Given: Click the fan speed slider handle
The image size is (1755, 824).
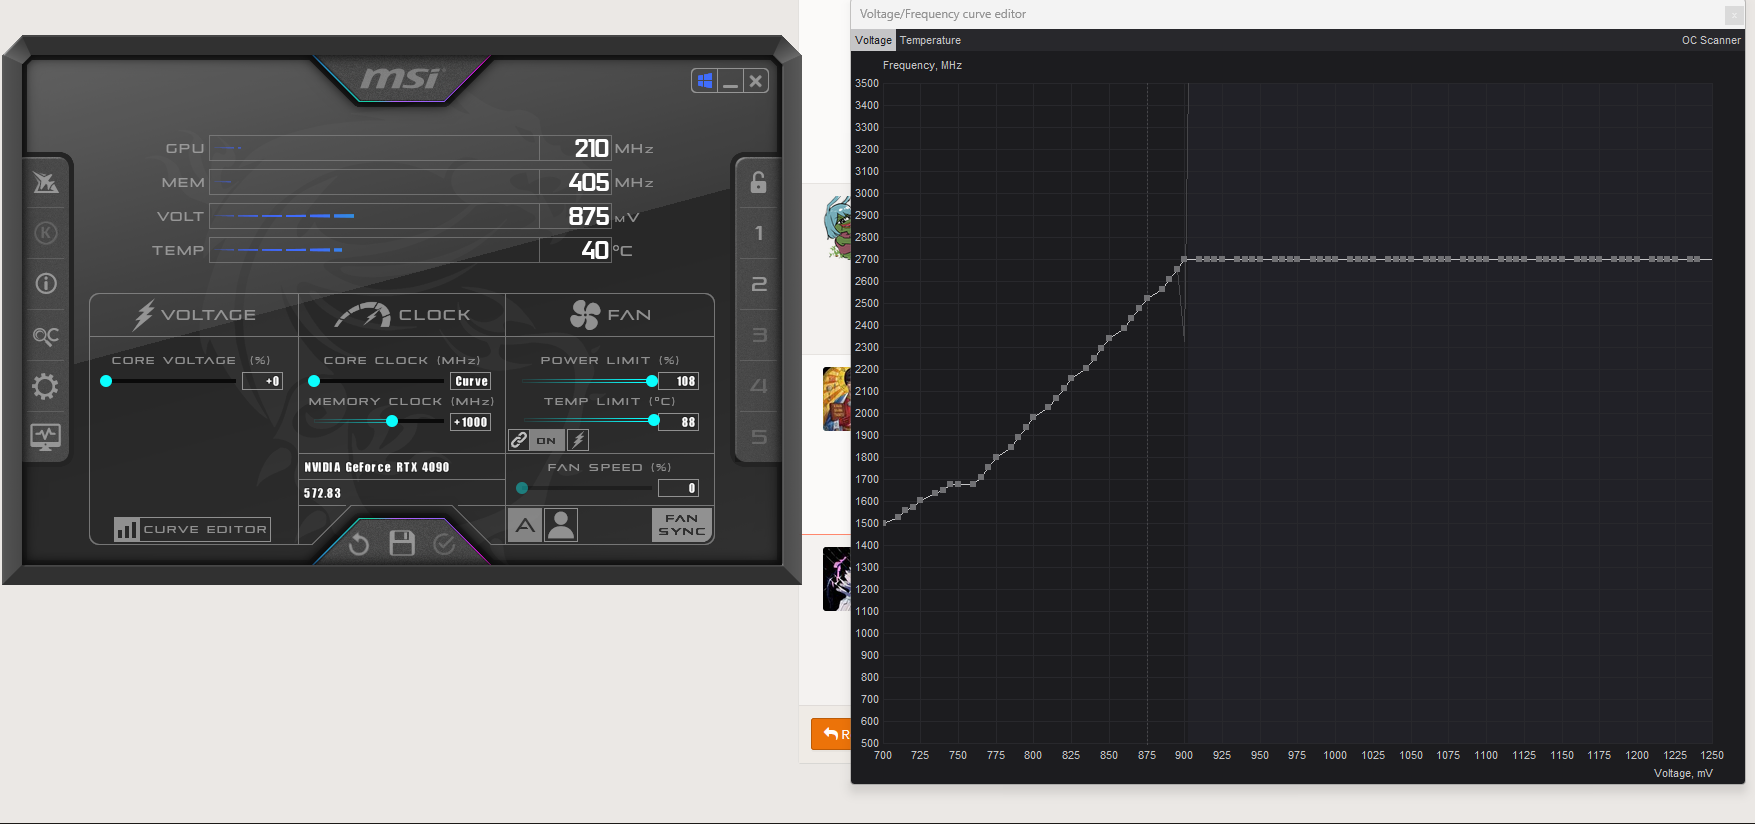Looking at the screenshot, I should [x=522, y=488].
